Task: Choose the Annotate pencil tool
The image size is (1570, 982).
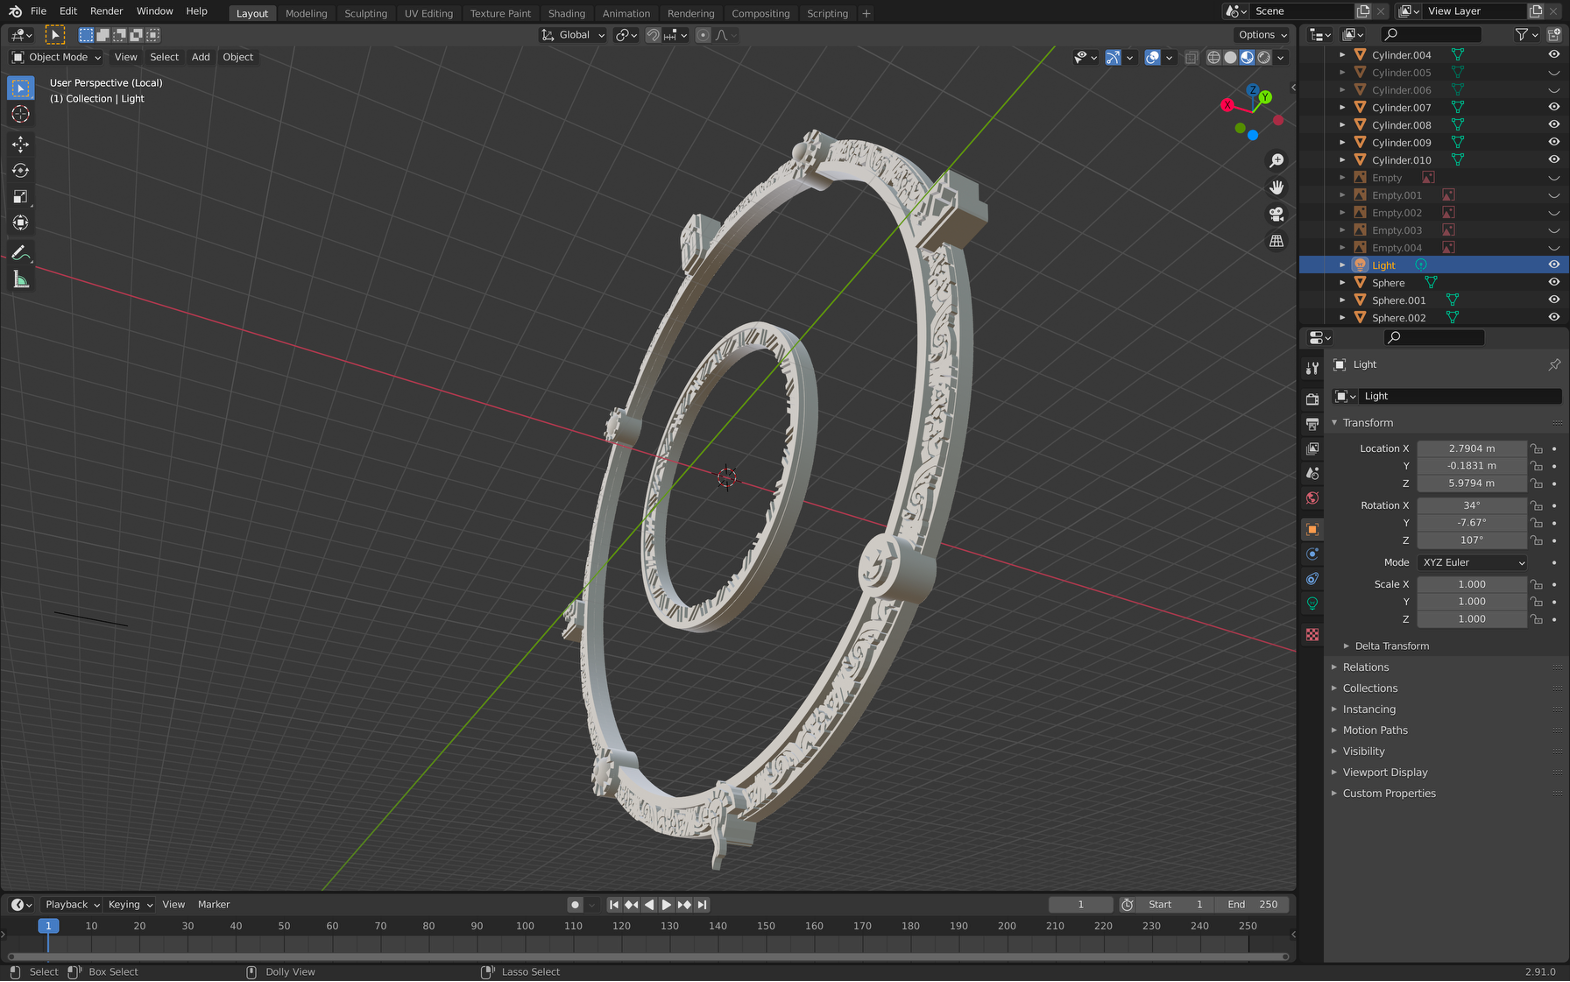Action: pyautogui.click(x=20, y=253)
